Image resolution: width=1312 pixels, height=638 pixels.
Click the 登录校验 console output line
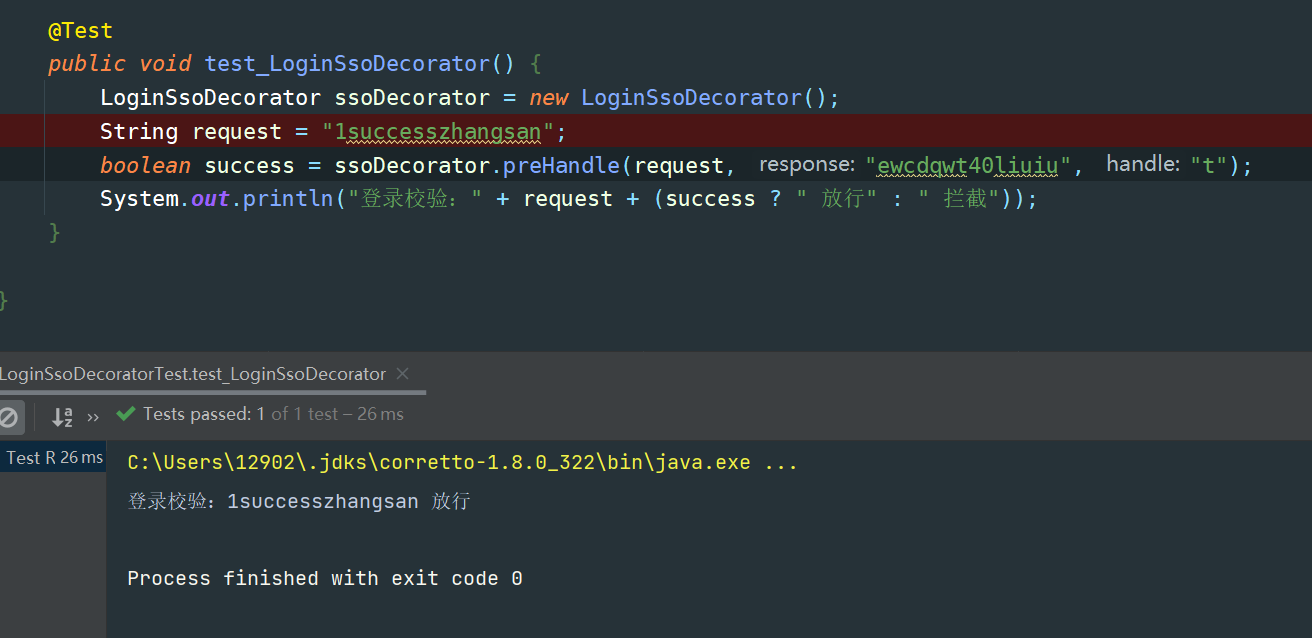(x=298, y=501)
